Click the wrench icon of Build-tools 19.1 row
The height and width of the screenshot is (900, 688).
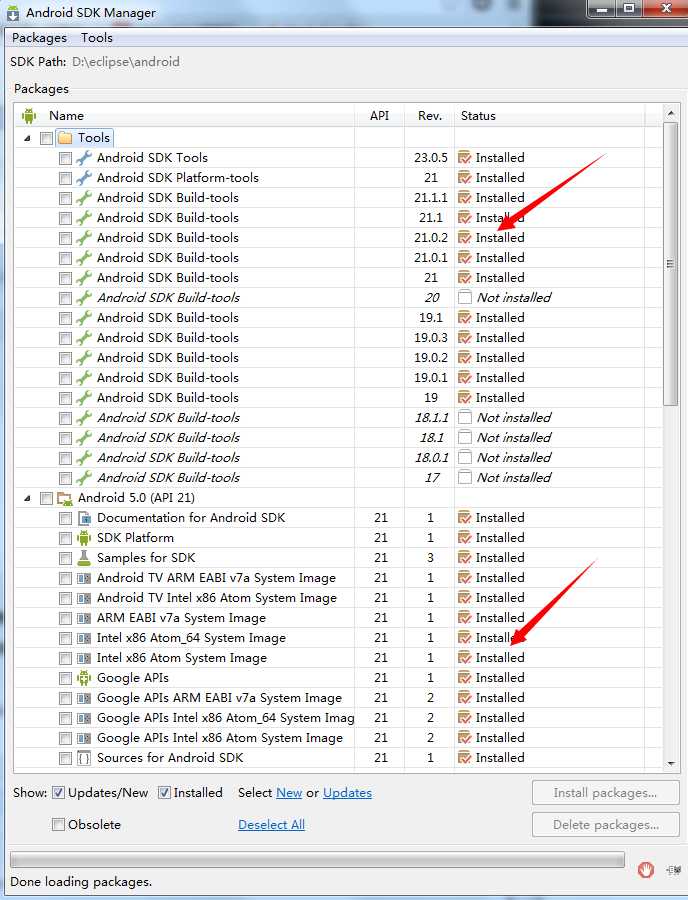pyautogui.click(x=84, y=317)
